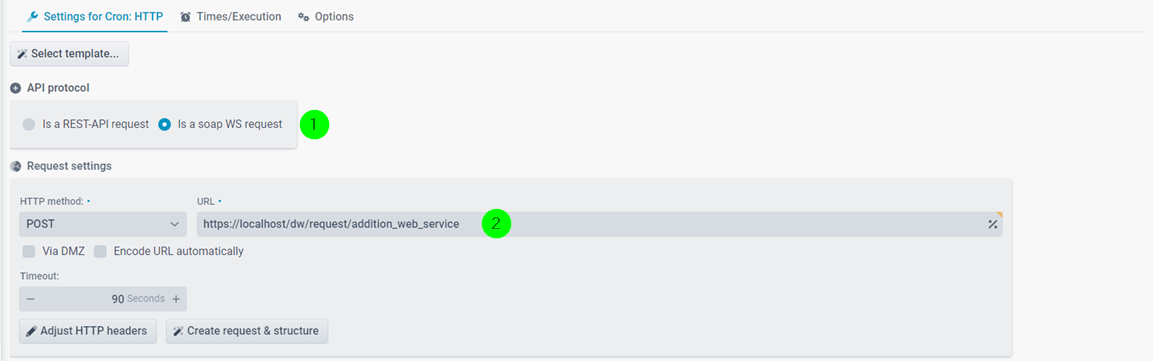The image size is (1153, 361).
Task: Select the soap WS request radio option
Action: 165,124
